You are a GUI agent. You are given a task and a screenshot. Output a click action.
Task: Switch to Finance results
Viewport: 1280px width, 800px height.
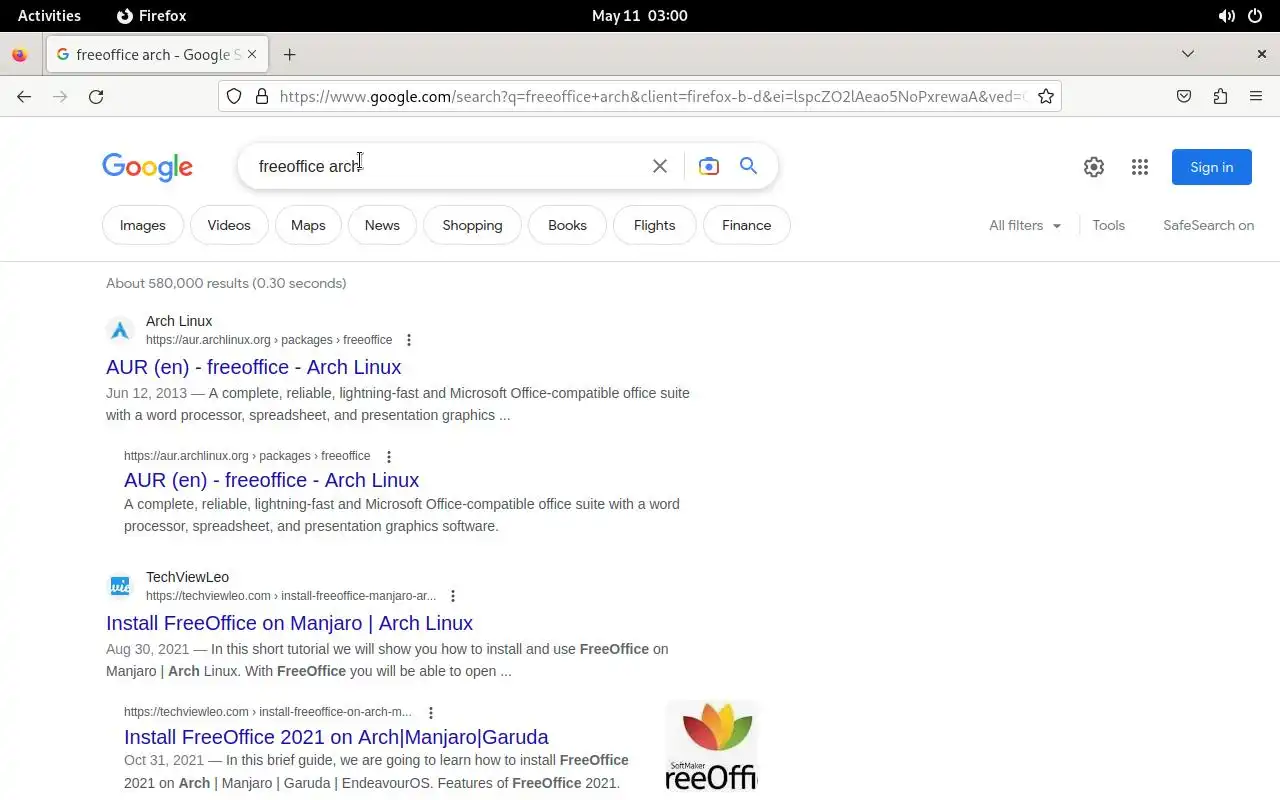point(747,225)
